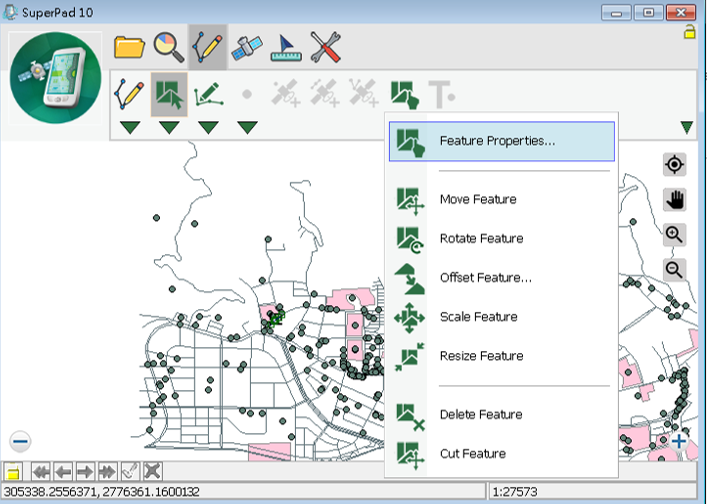The height and width of the screenshot is (504, 707).
Task: Select the Edit pencil main toolbar tab
Action: 207,47
